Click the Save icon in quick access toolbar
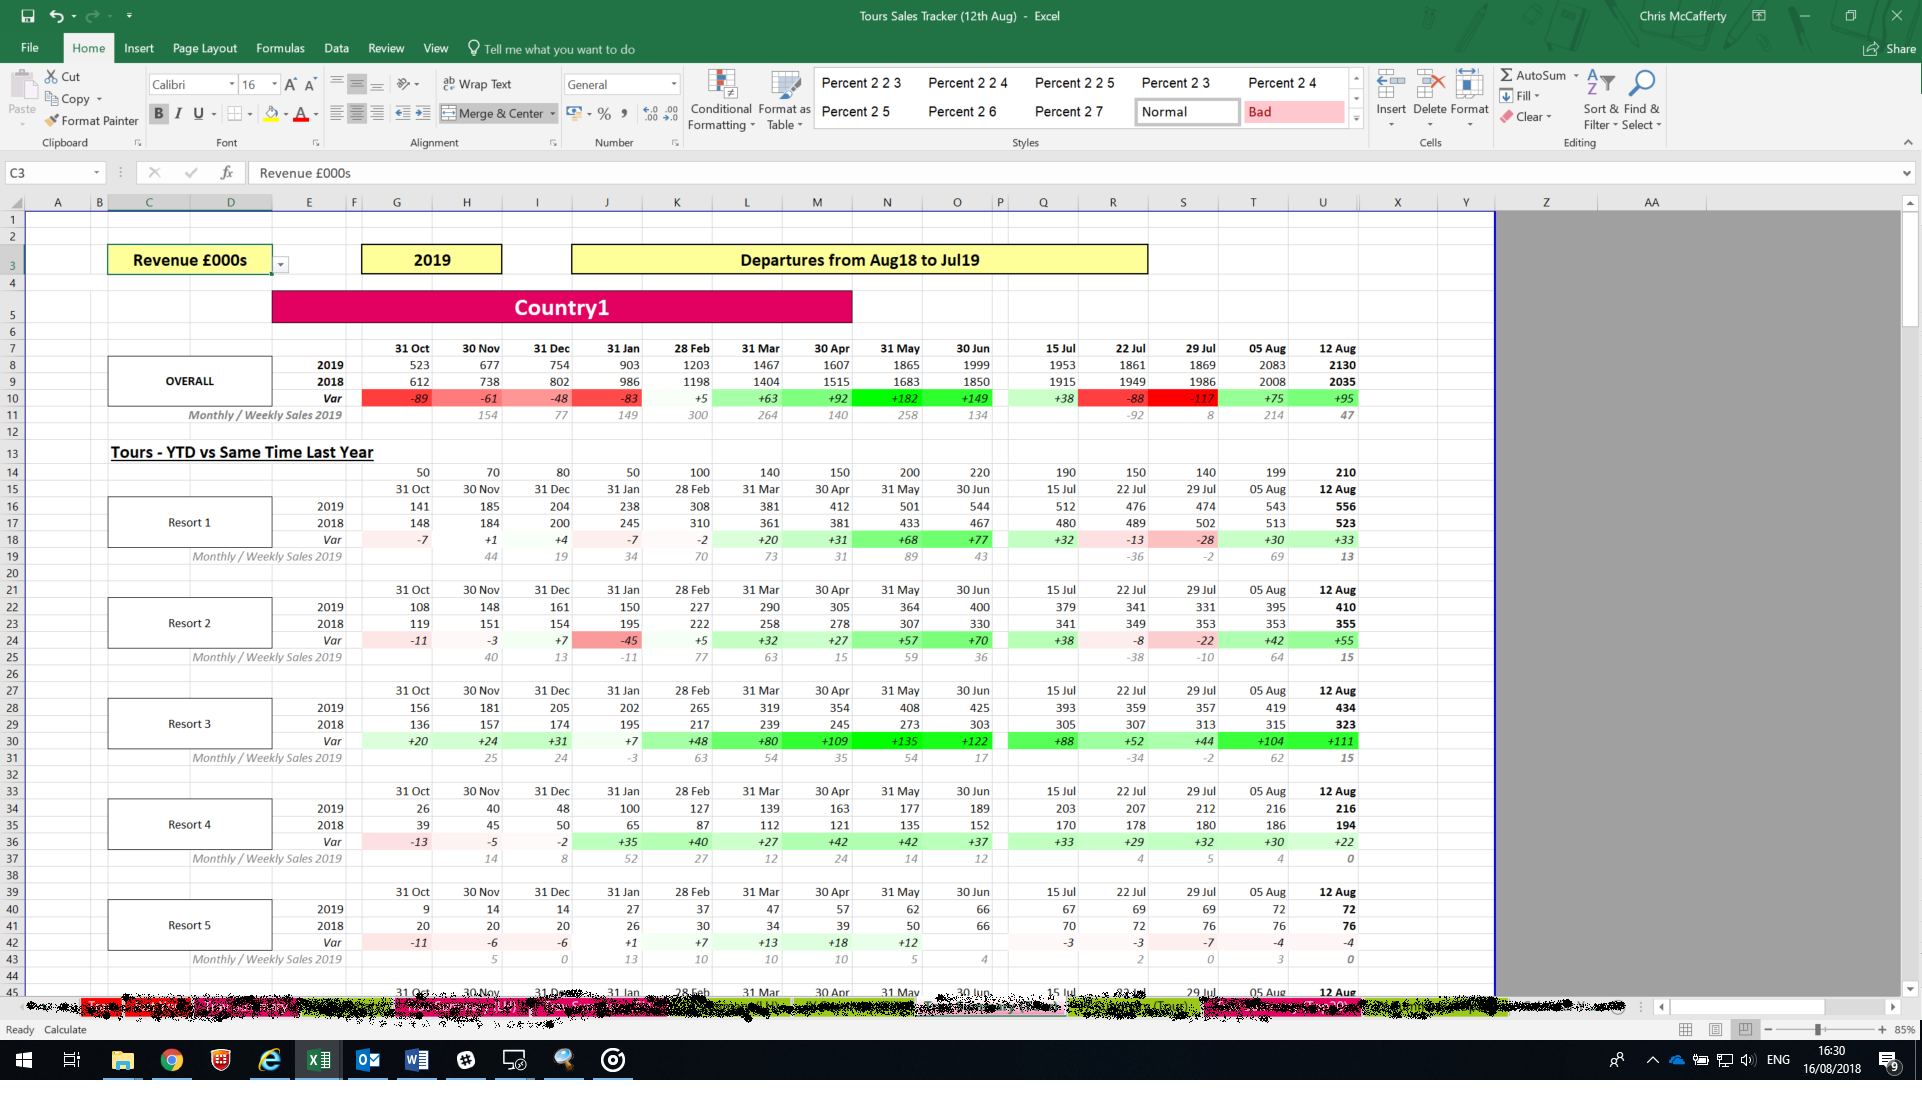 [27, 16]
